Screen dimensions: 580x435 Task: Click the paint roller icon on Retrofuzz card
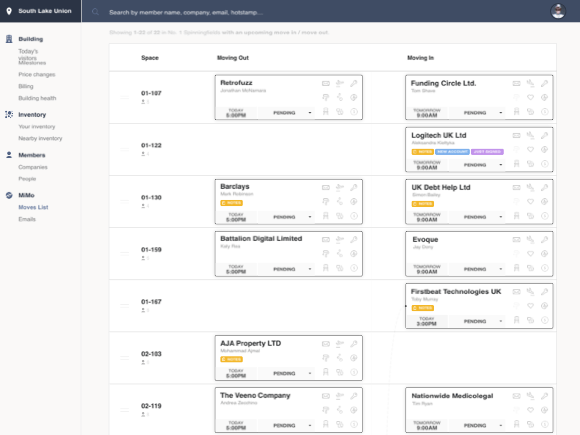(326, 98)
